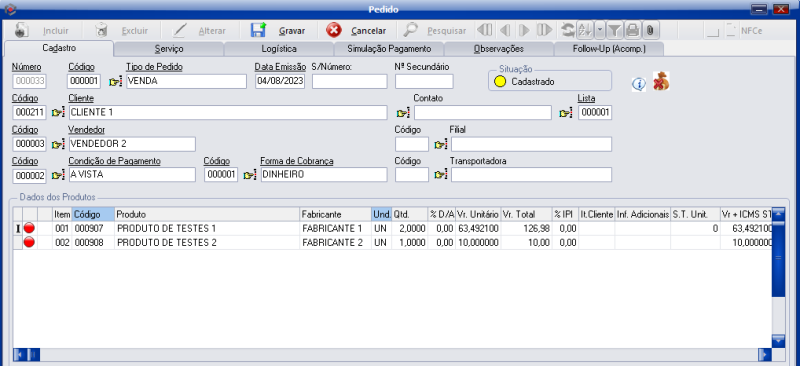The height and width of the screenshot is (366, 800).
Task: Select the PRODUTO DE TESTES 2 row
Action: click(392, 242)
